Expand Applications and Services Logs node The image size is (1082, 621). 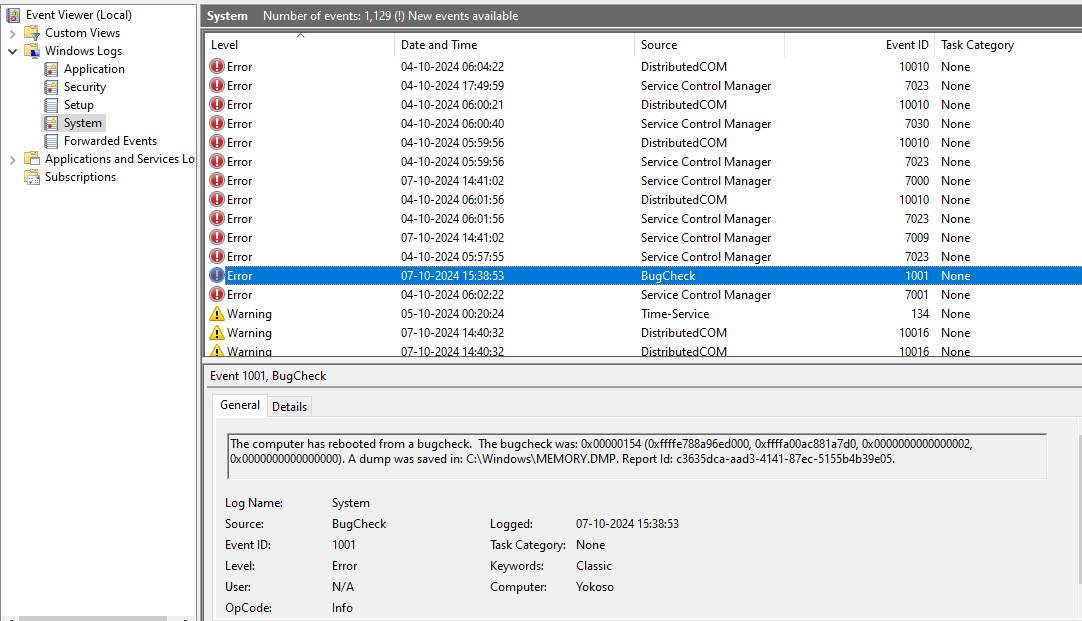pyautogui.click(x=12, y=159)
